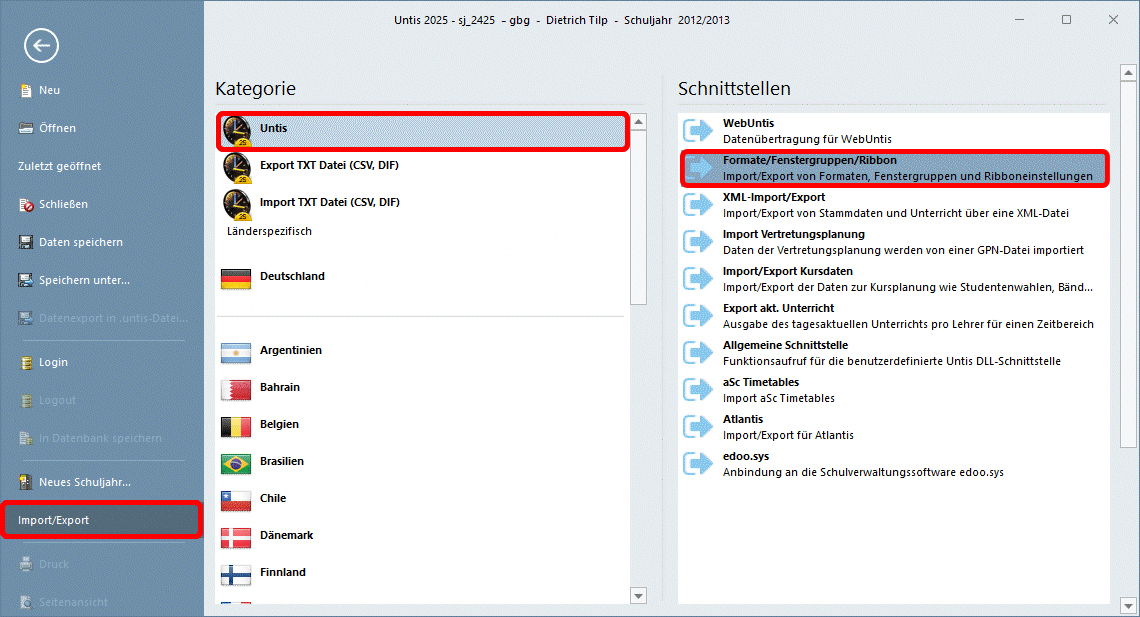Select Argentinien from the country list
The image size is (1140, 617).
(x=290, y=350)
